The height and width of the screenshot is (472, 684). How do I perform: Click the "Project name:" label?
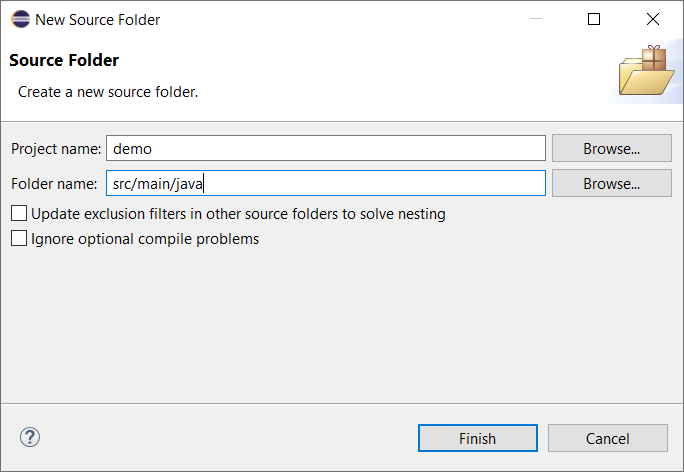click(56, 149)
